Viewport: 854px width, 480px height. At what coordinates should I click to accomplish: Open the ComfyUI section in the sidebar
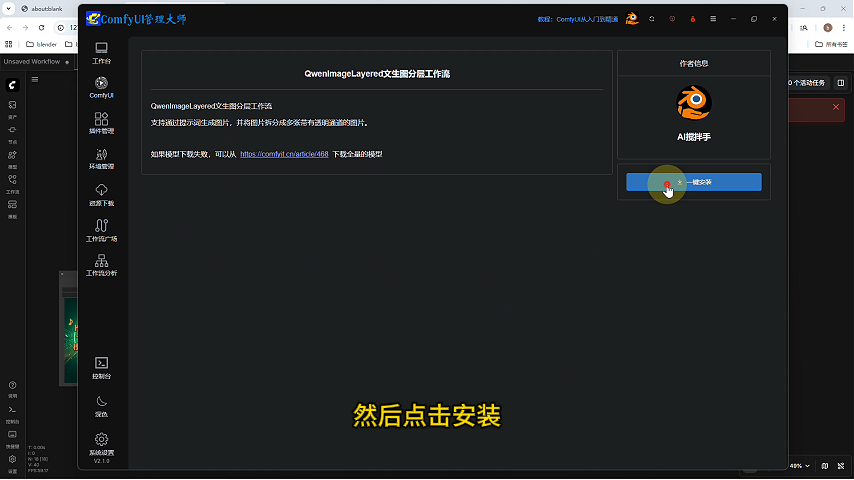(x=101, y=88)
